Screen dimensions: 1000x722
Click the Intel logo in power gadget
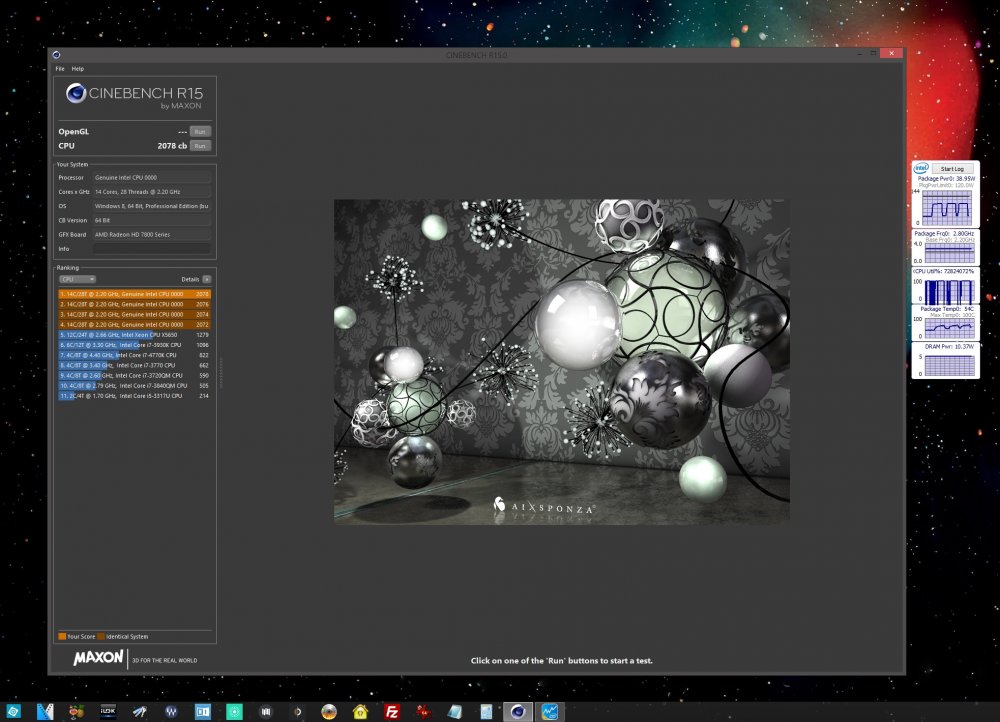click(x=921, y=168)
